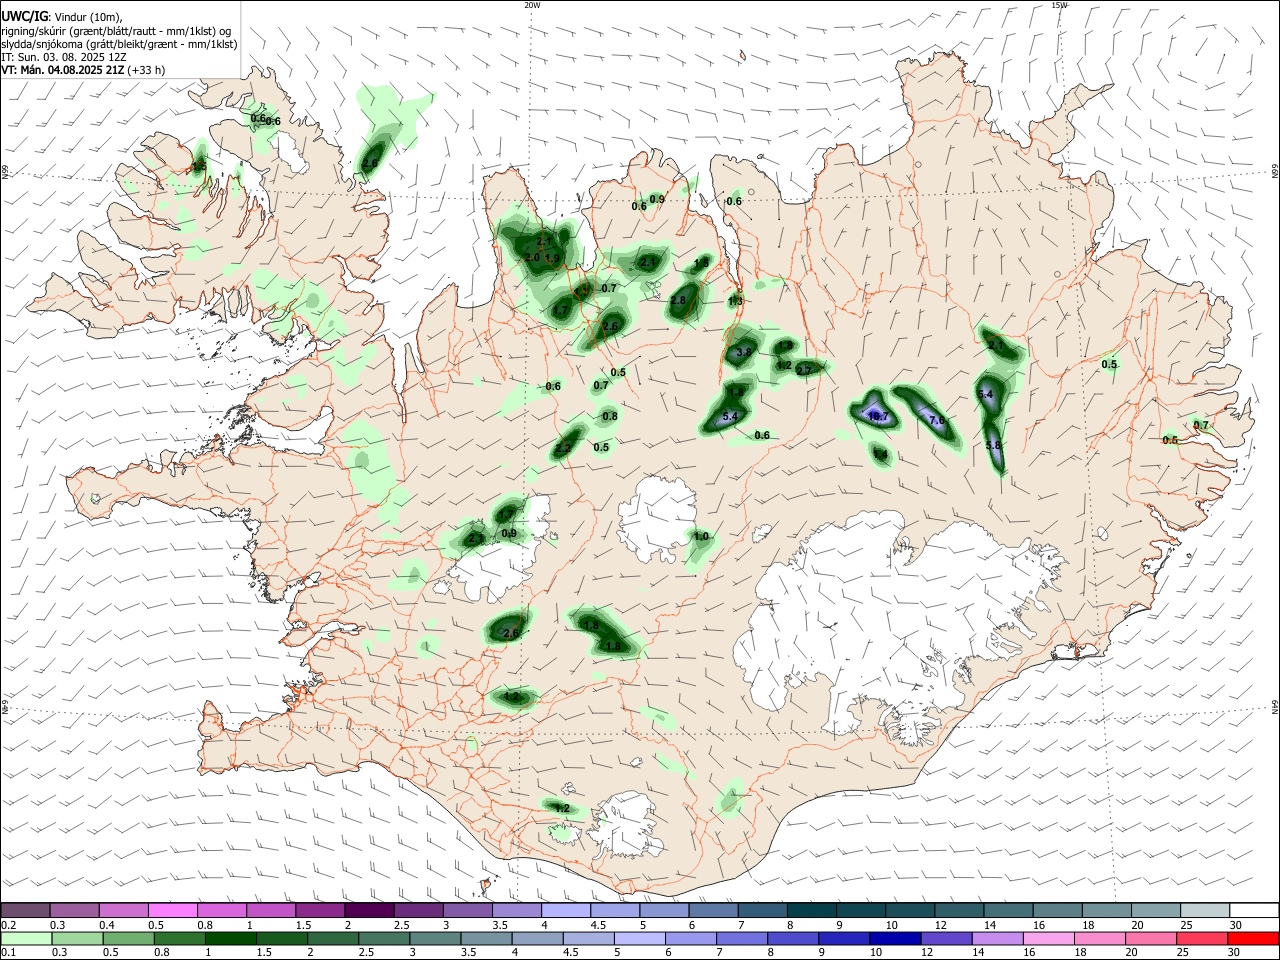Select the dark navy blue swatch in the lower legend
Viewport: 1280px width, 960px height.
(893, 938)
